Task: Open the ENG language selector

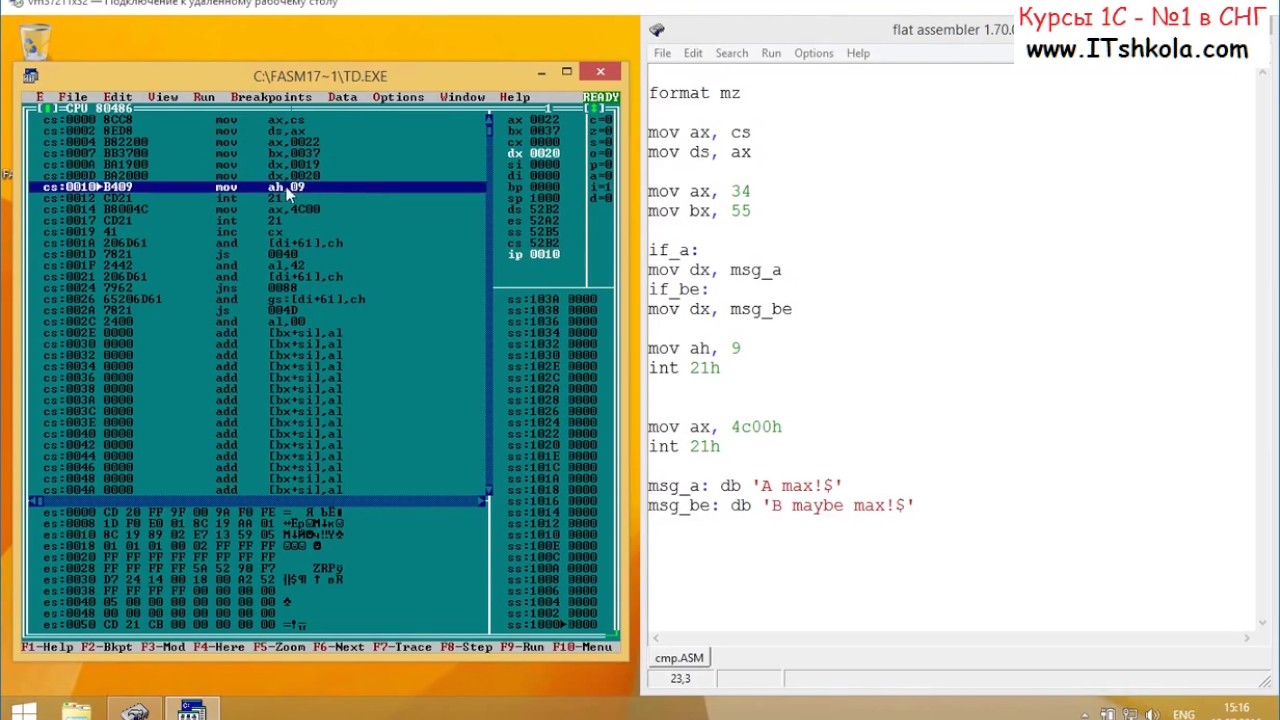Action: click(1183, 715)
